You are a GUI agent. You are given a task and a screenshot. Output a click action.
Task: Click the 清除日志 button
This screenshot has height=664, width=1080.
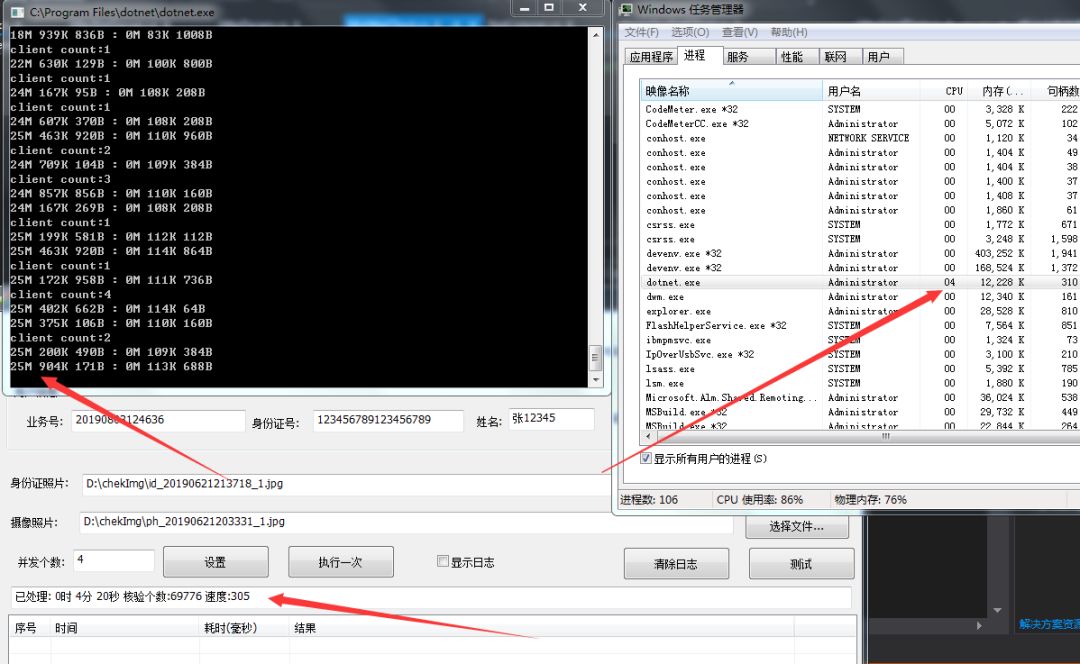tap(678, 563)
